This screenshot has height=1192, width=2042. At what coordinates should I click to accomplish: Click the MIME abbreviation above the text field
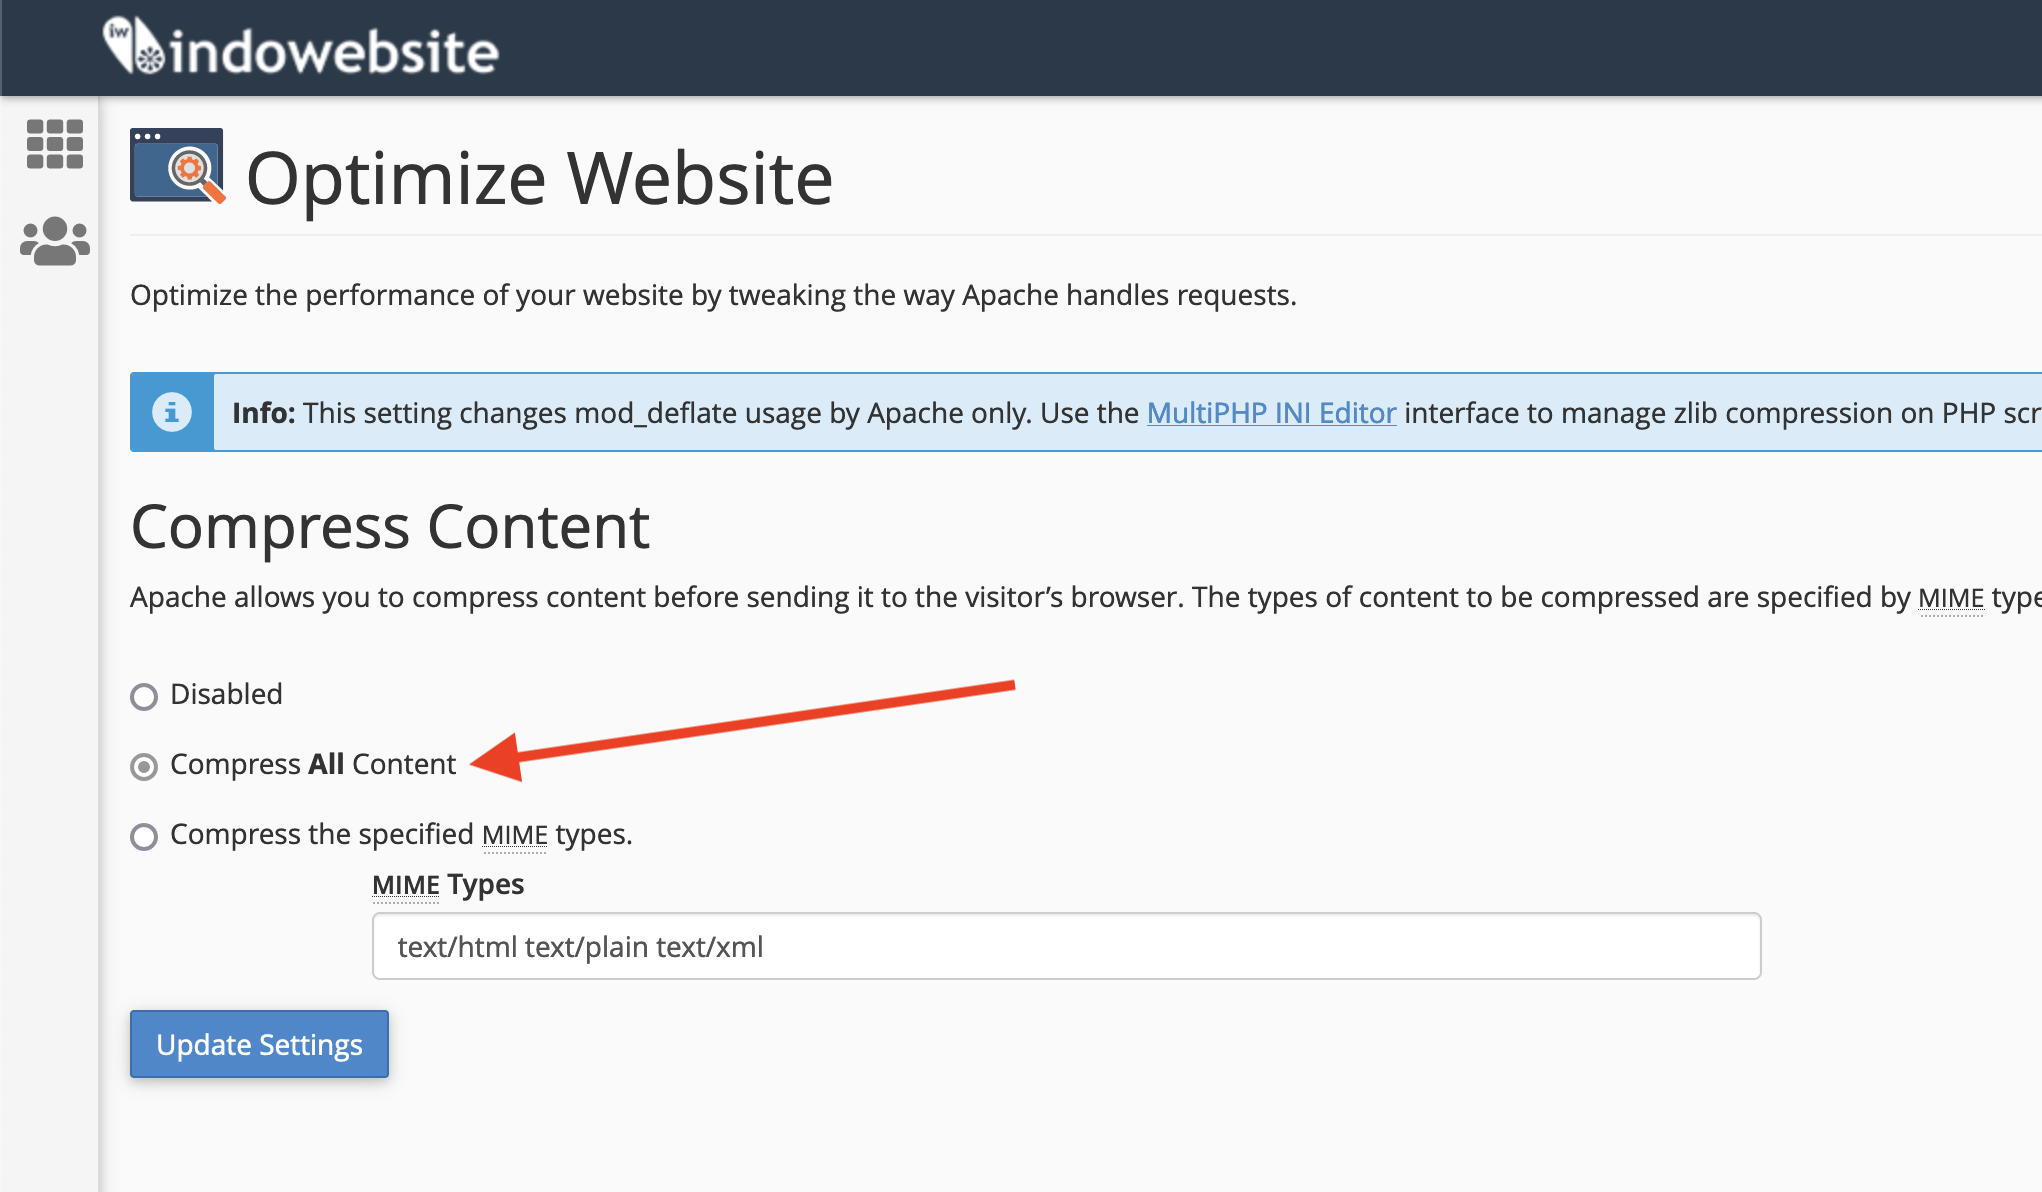(405, 885)
